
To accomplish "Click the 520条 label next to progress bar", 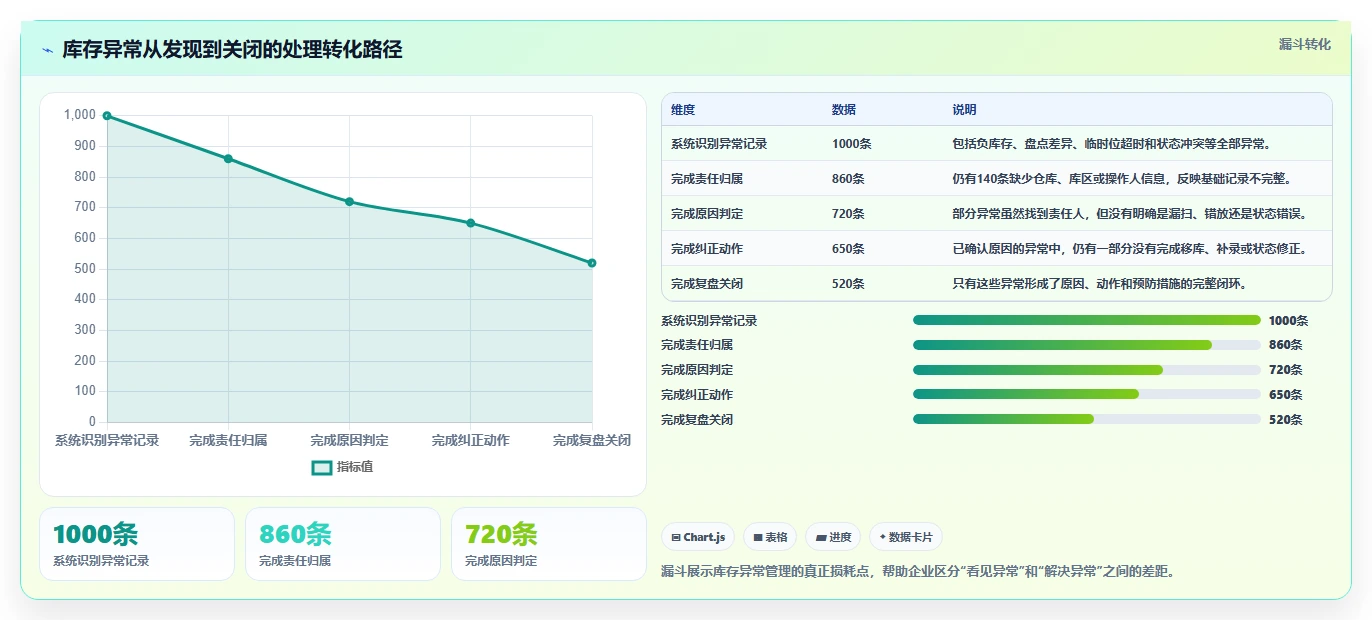I will pos(1285,420).
